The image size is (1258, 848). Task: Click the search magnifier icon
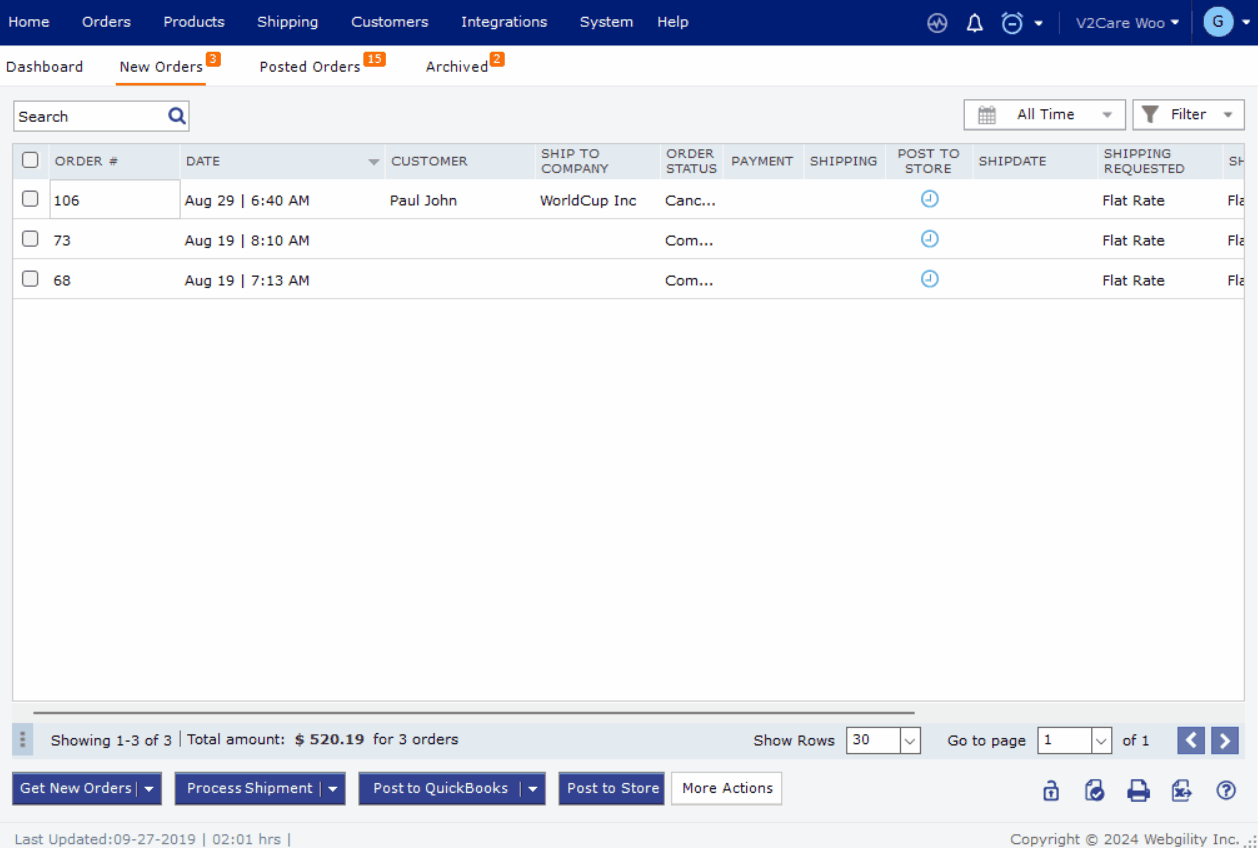(x=177, y=116)
